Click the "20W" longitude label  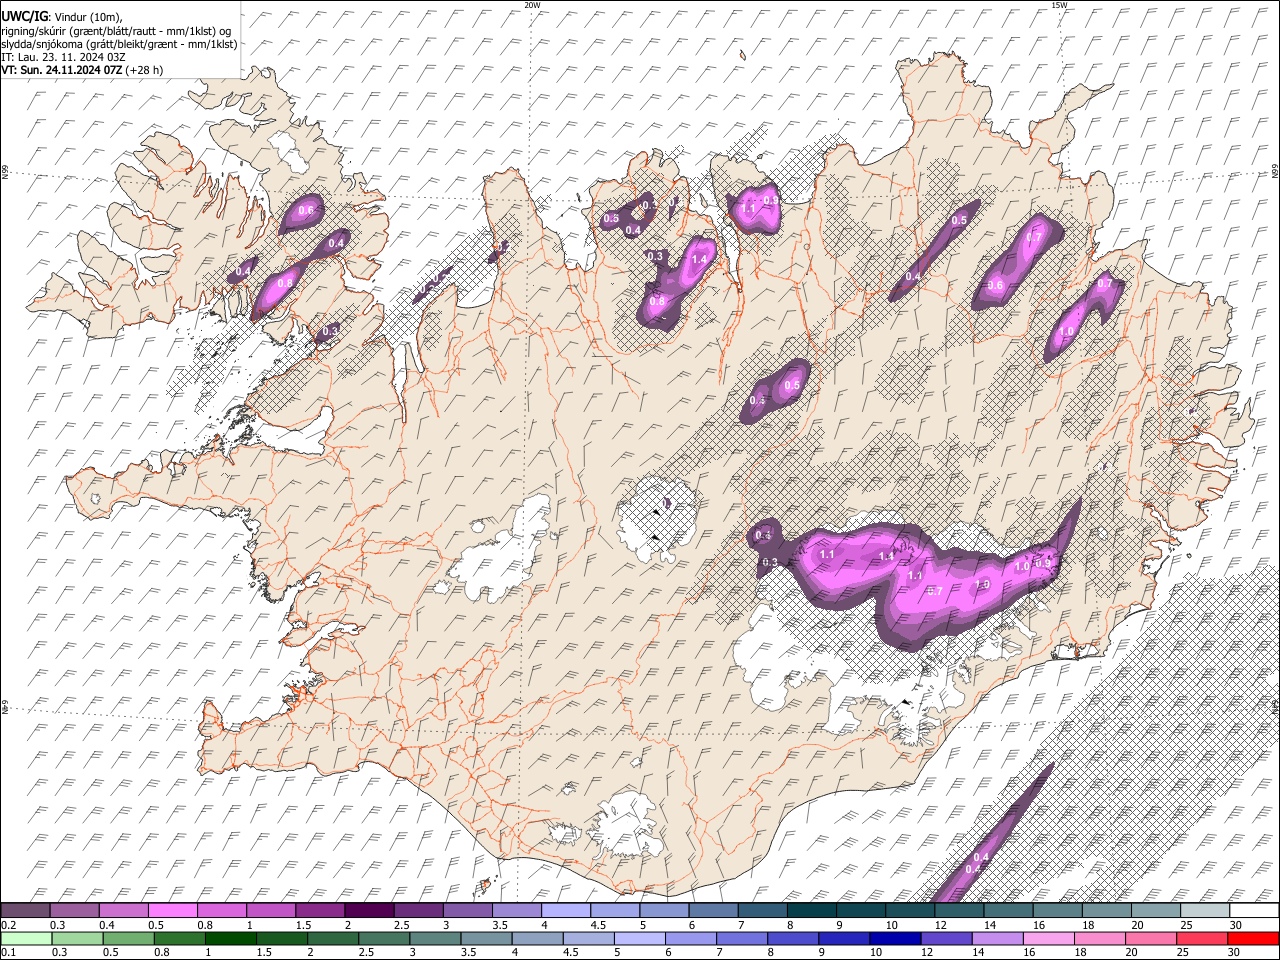pyautogui.click(x=532, y=5)
